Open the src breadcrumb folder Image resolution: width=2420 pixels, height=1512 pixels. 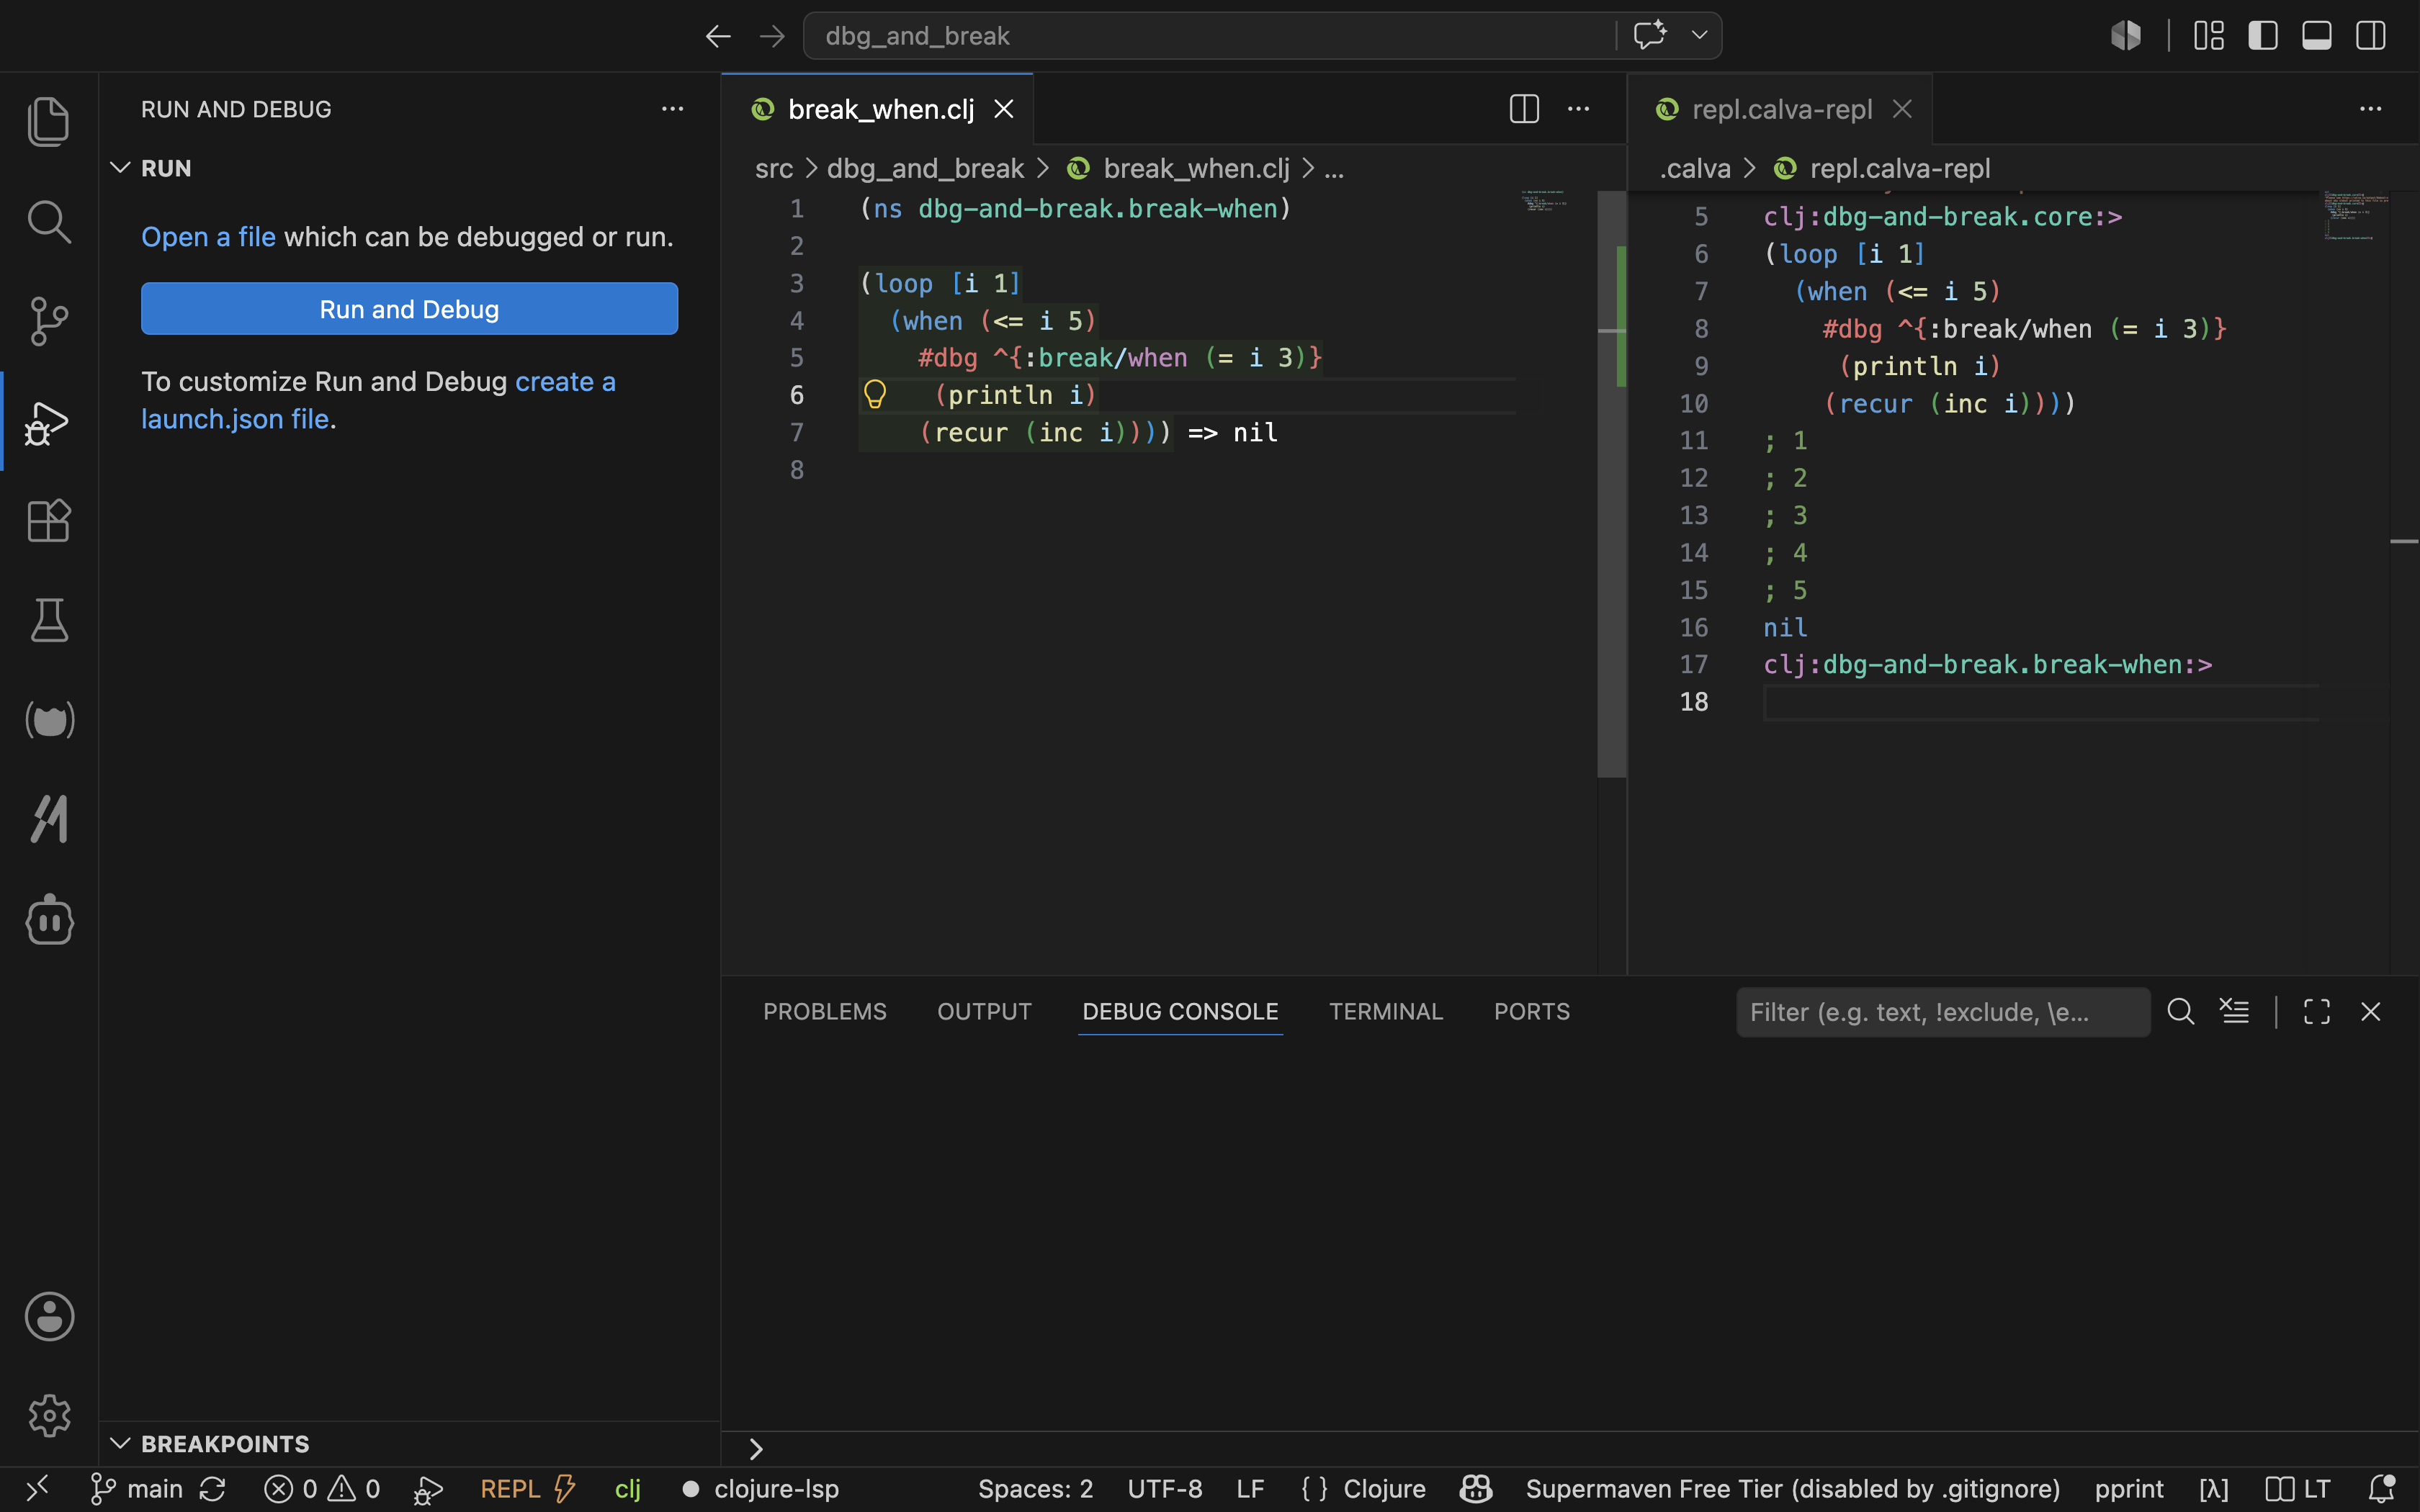(774, 168)
